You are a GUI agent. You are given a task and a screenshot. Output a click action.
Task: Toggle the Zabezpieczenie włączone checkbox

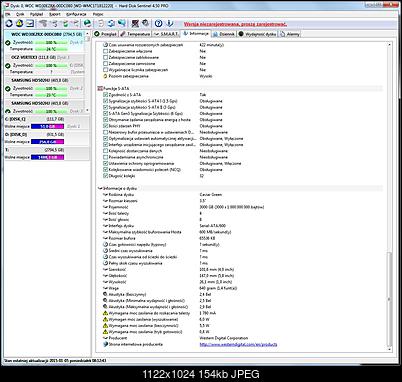point(105,51)
